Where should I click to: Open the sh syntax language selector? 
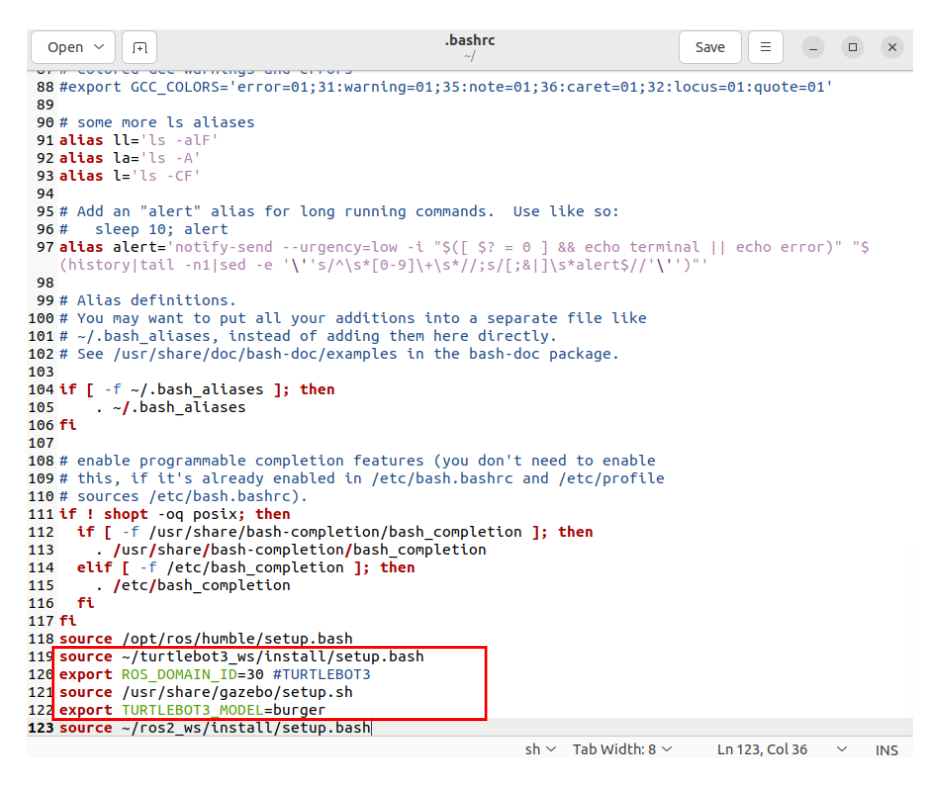[540, 749]
